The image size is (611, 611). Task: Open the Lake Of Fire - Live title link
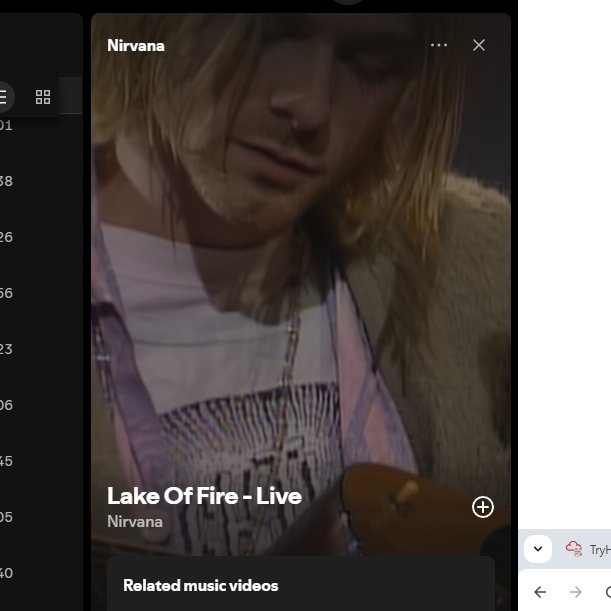tap(204, 496)
